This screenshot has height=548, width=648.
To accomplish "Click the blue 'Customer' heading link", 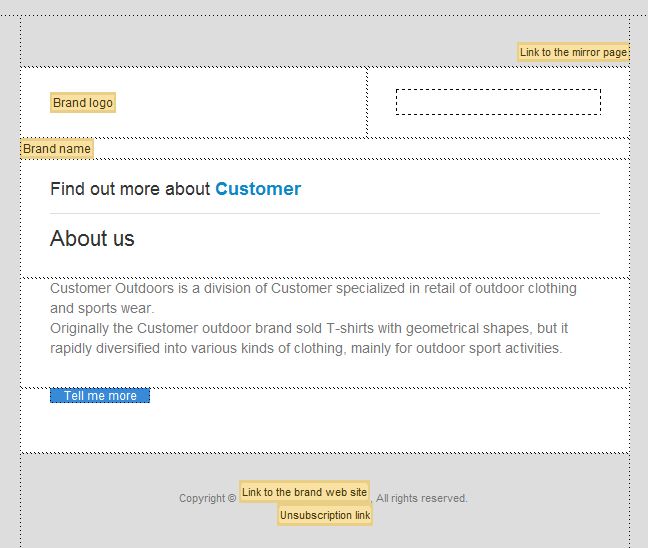I will tap(258, 189).
